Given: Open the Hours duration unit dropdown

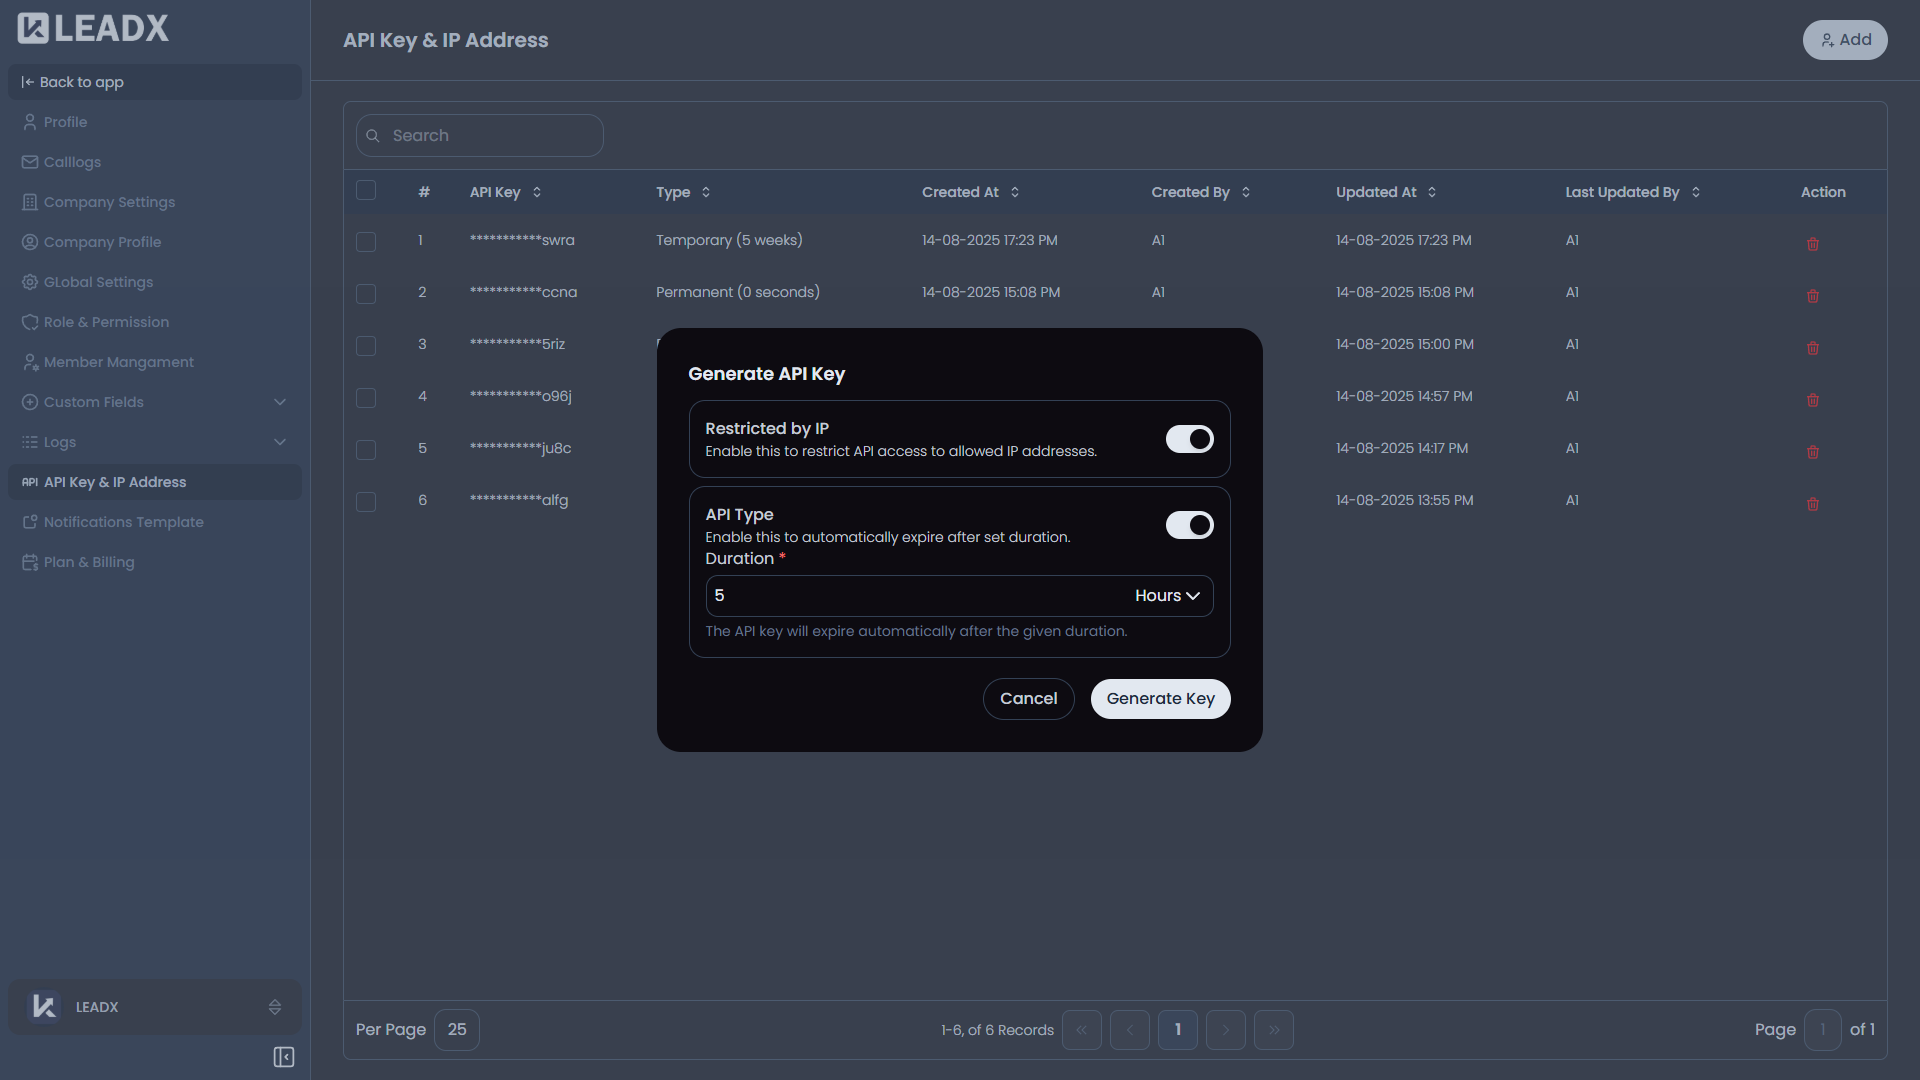Looking at the screenshot, I should coord(1166,595).
